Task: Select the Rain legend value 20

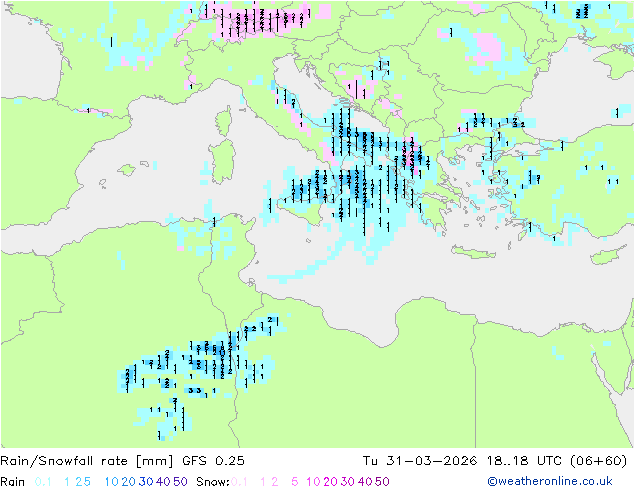Action: (128, 482)
